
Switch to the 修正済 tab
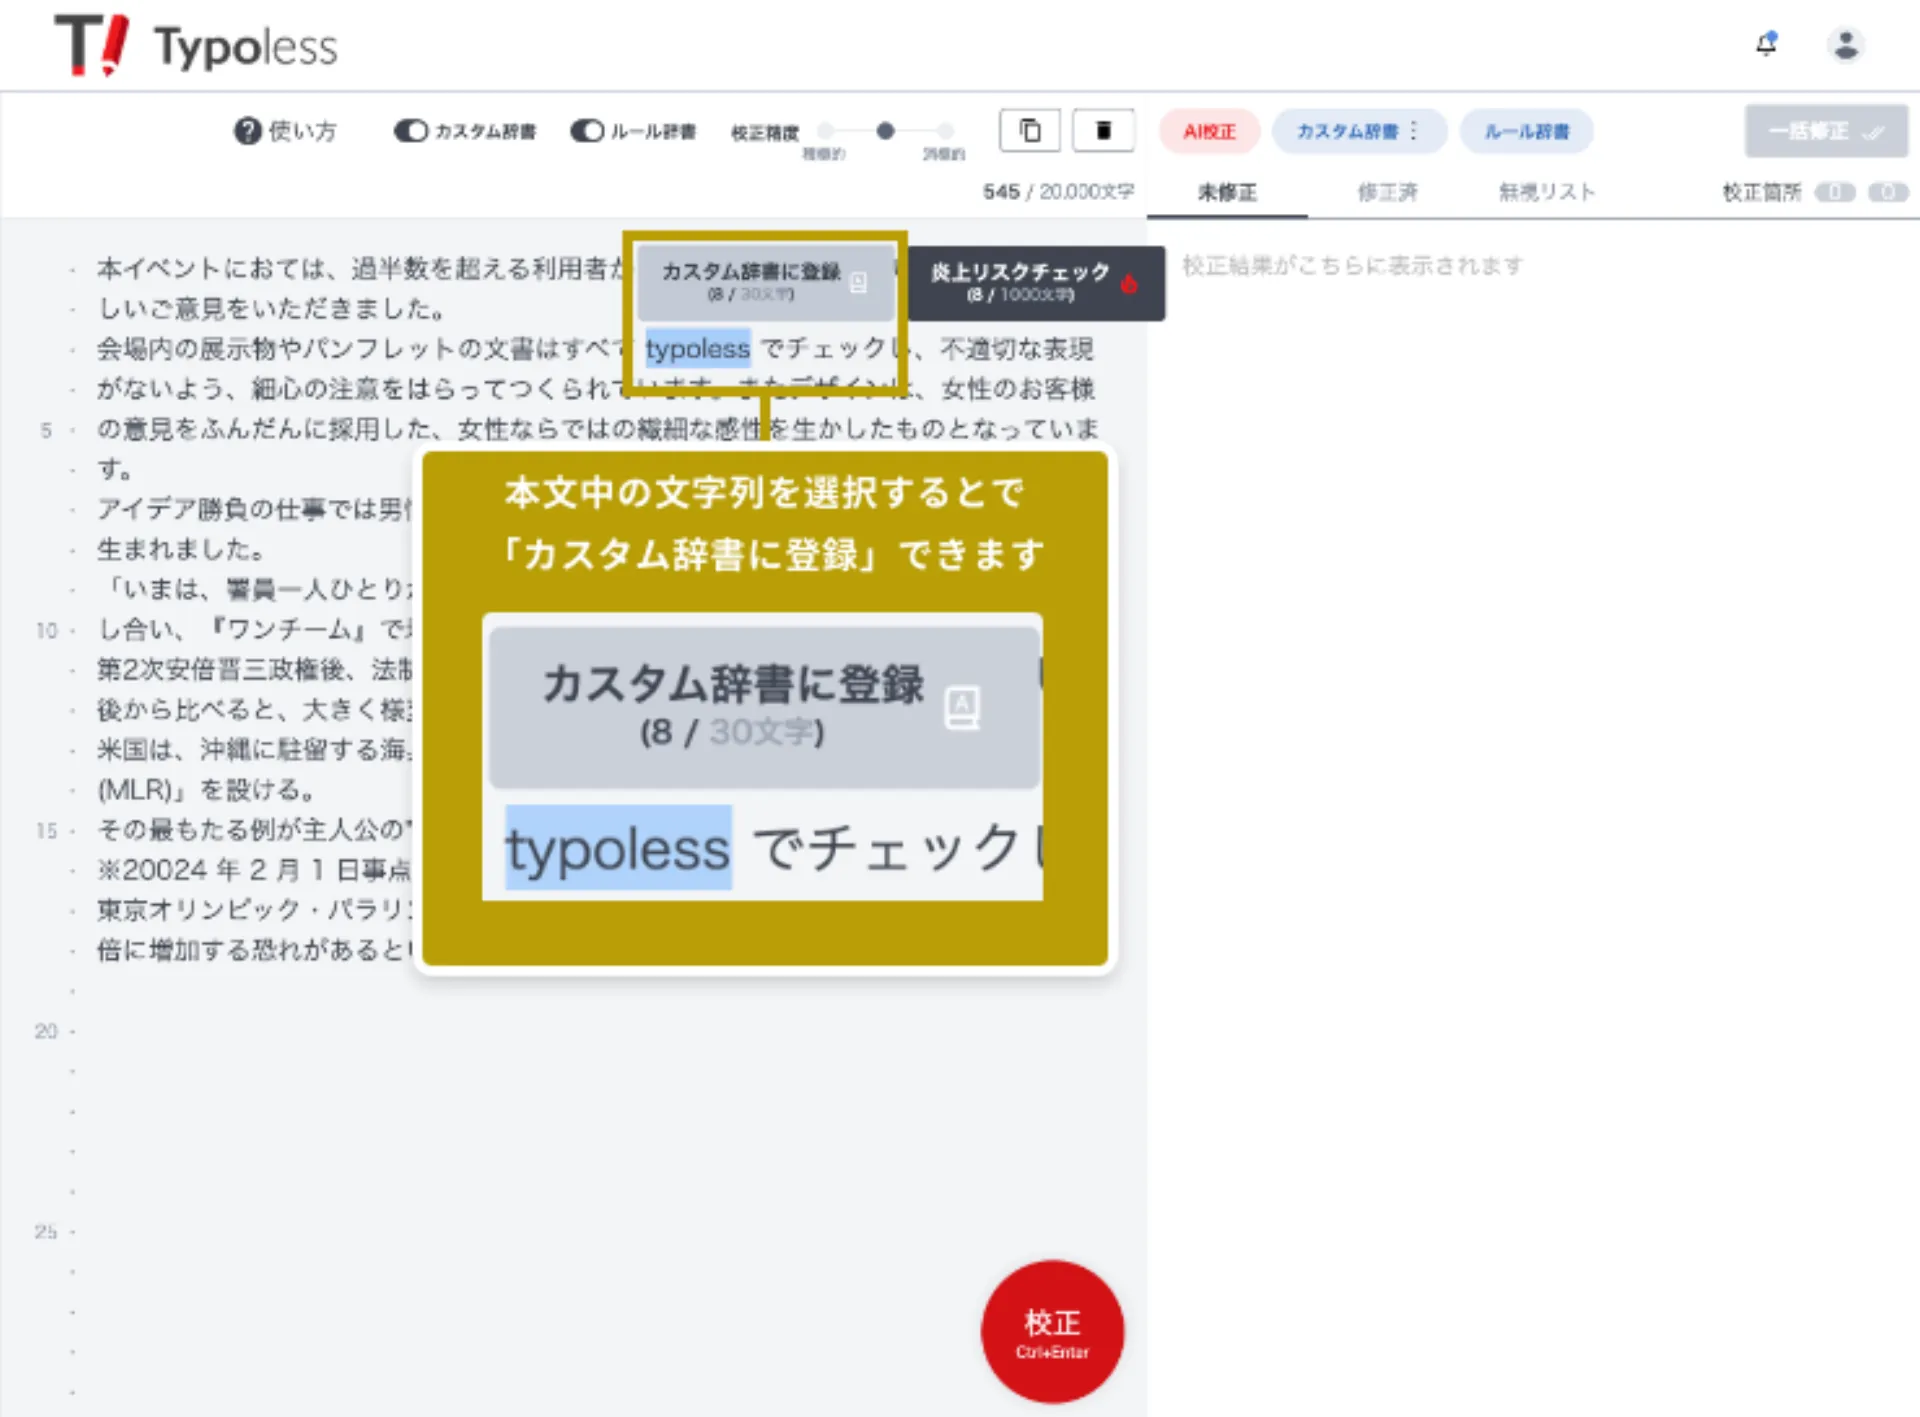coord(1387,192)
